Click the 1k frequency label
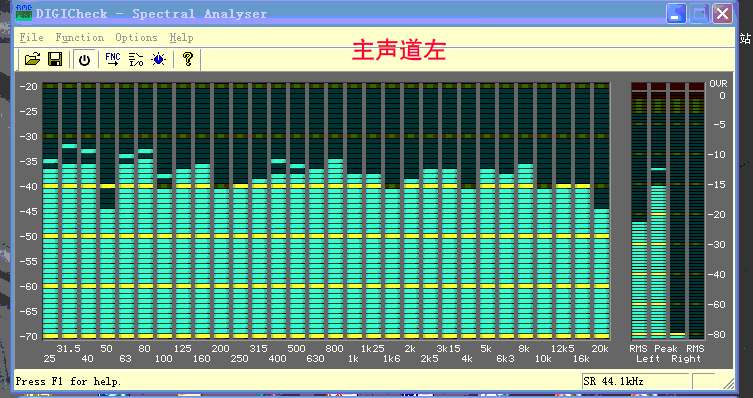 tap(353, 359)
